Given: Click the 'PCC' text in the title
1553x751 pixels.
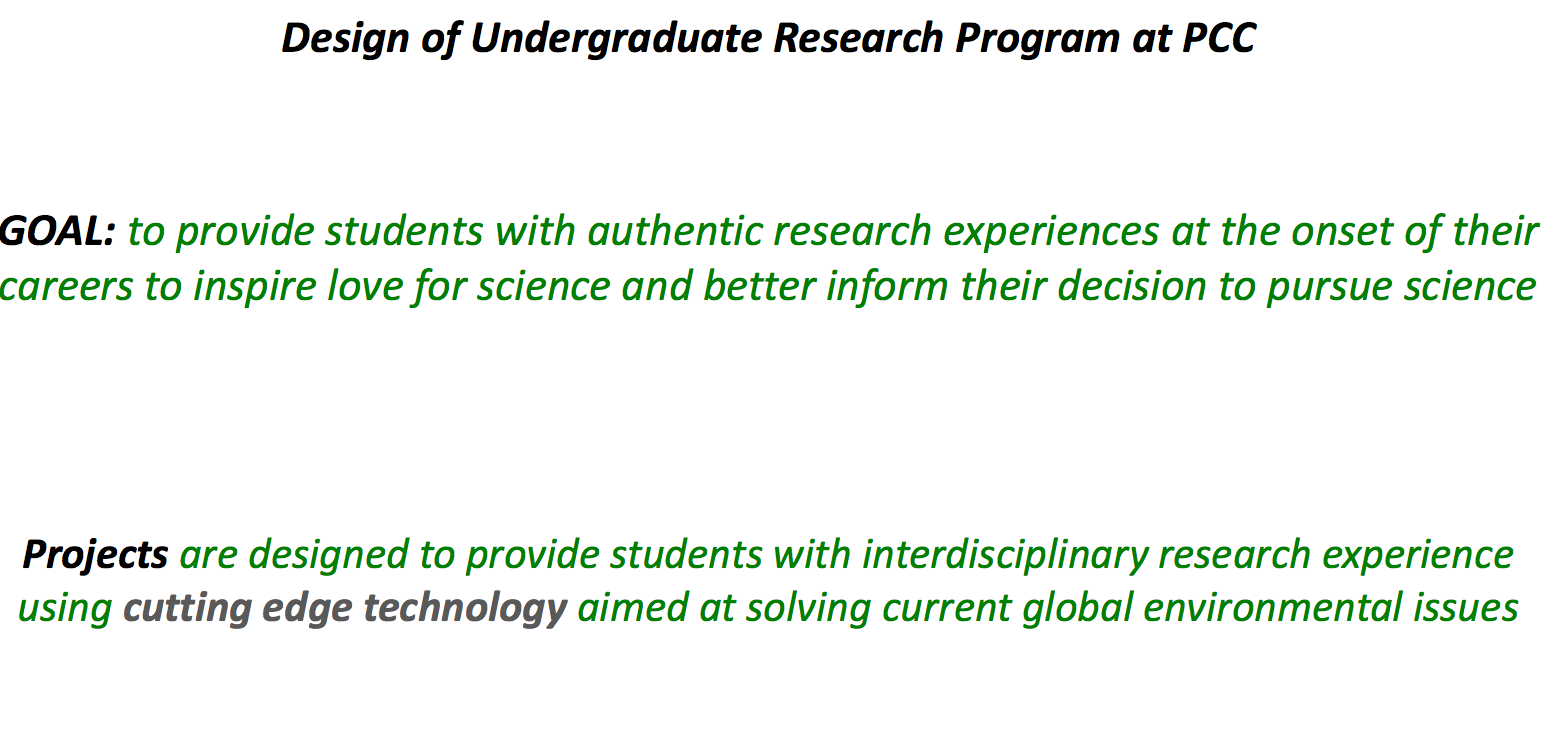Looking at the screenshot, I should click(1219, 38).
